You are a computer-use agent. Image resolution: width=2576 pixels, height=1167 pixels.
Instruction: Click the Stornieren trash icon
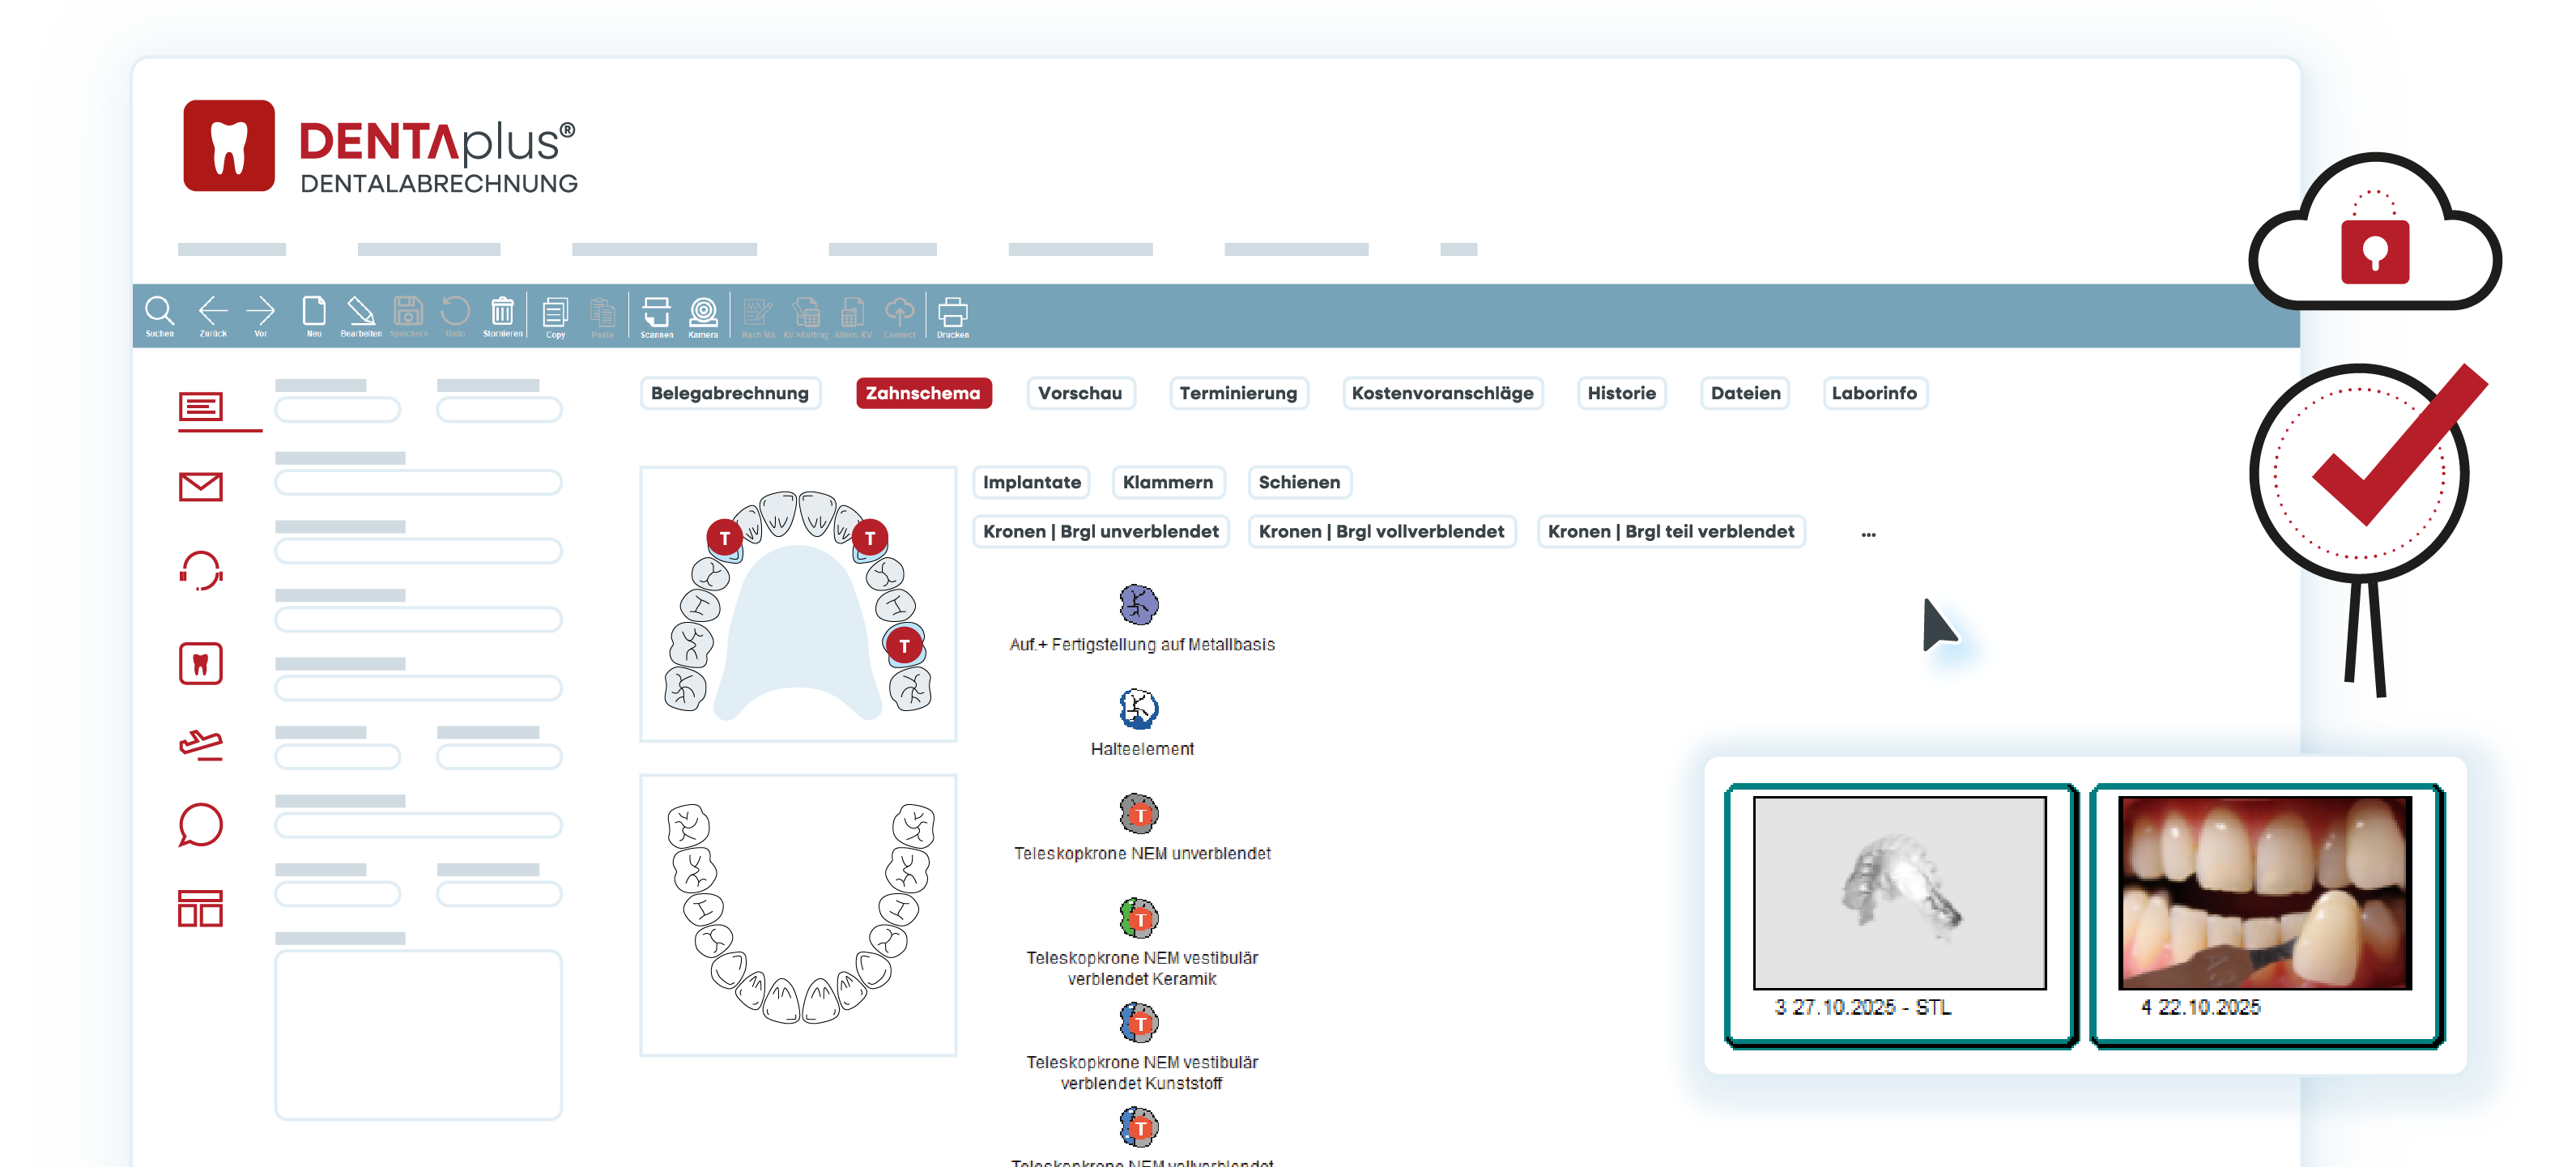(x=502, y=313)
